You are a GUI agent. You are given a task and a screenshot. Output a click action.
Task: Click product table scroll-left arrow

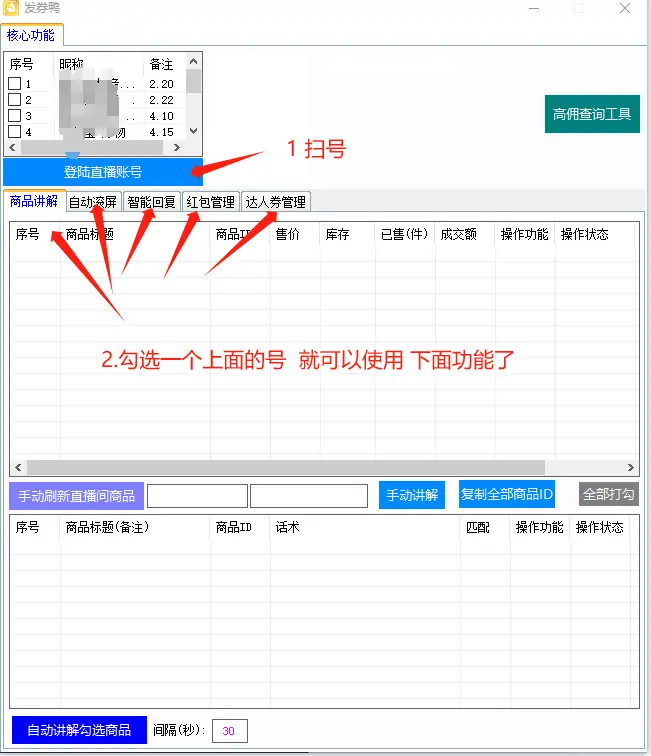point(18,467)
